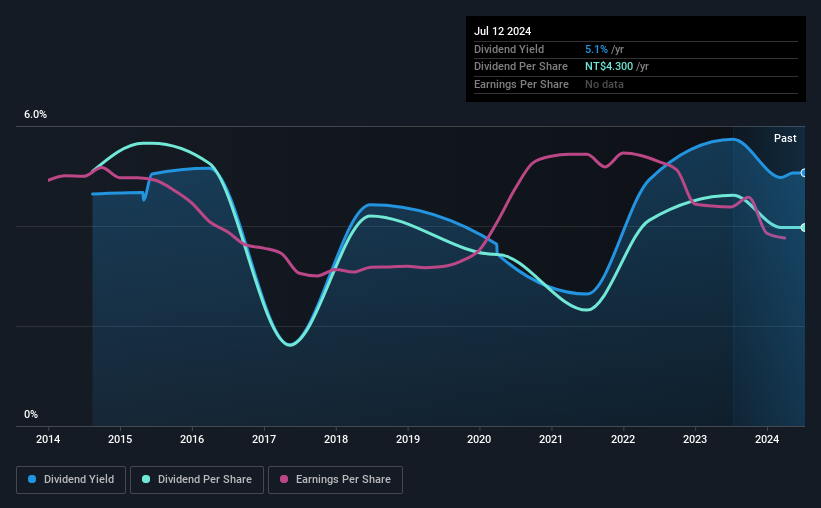Click the No data earnings value
The height and width of the screenshot is (508, 821).
click(x=604, y=84)
